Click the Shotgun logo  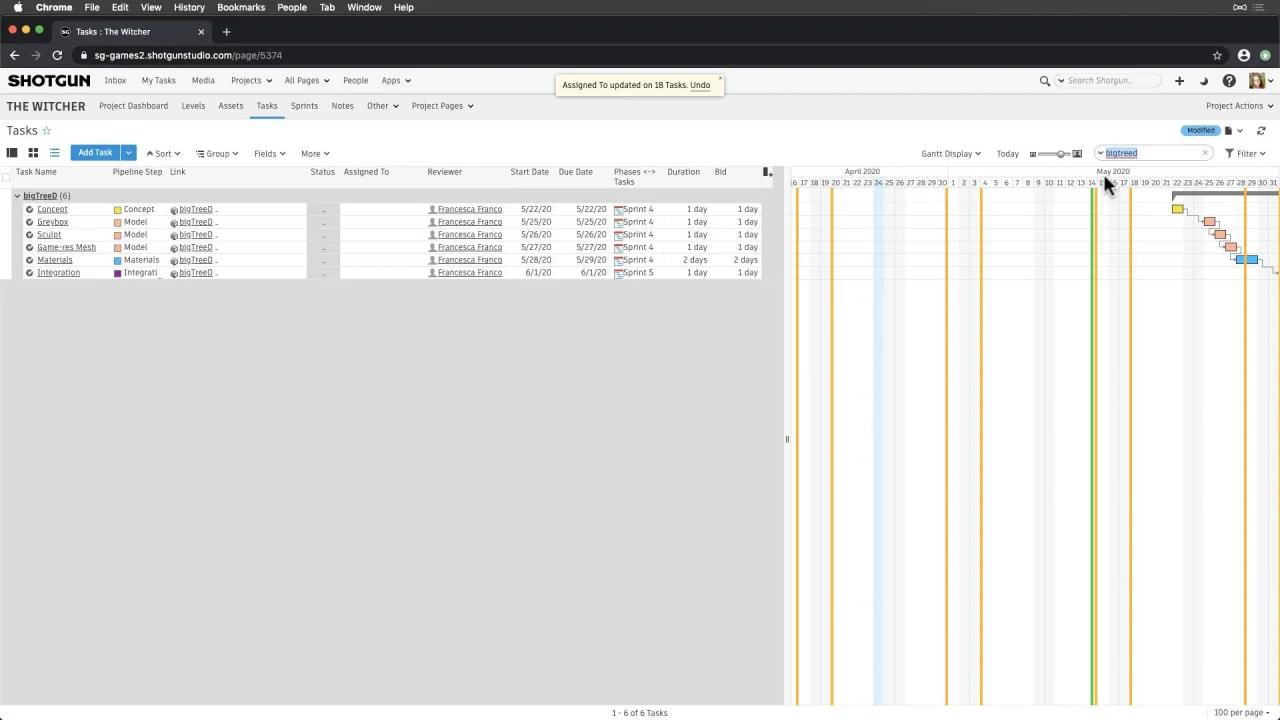pyautogui.click(x=48, y=81)
